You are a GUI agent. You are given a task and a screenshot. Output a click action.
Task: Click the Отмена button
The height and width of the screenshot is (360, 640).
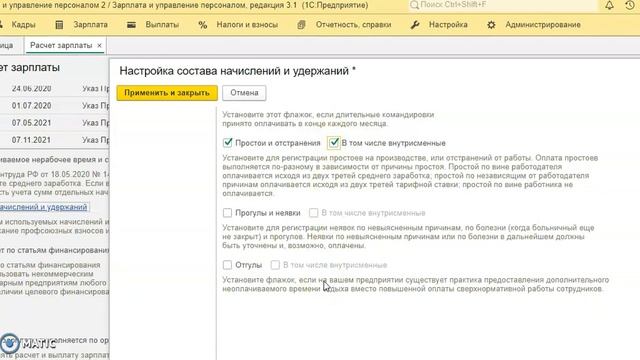pos(244,93)
